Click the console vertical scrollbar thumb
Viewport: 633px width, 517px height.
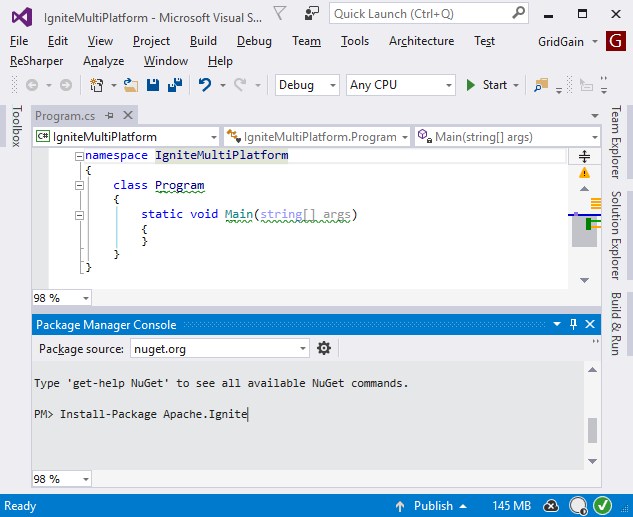[592, 431]
